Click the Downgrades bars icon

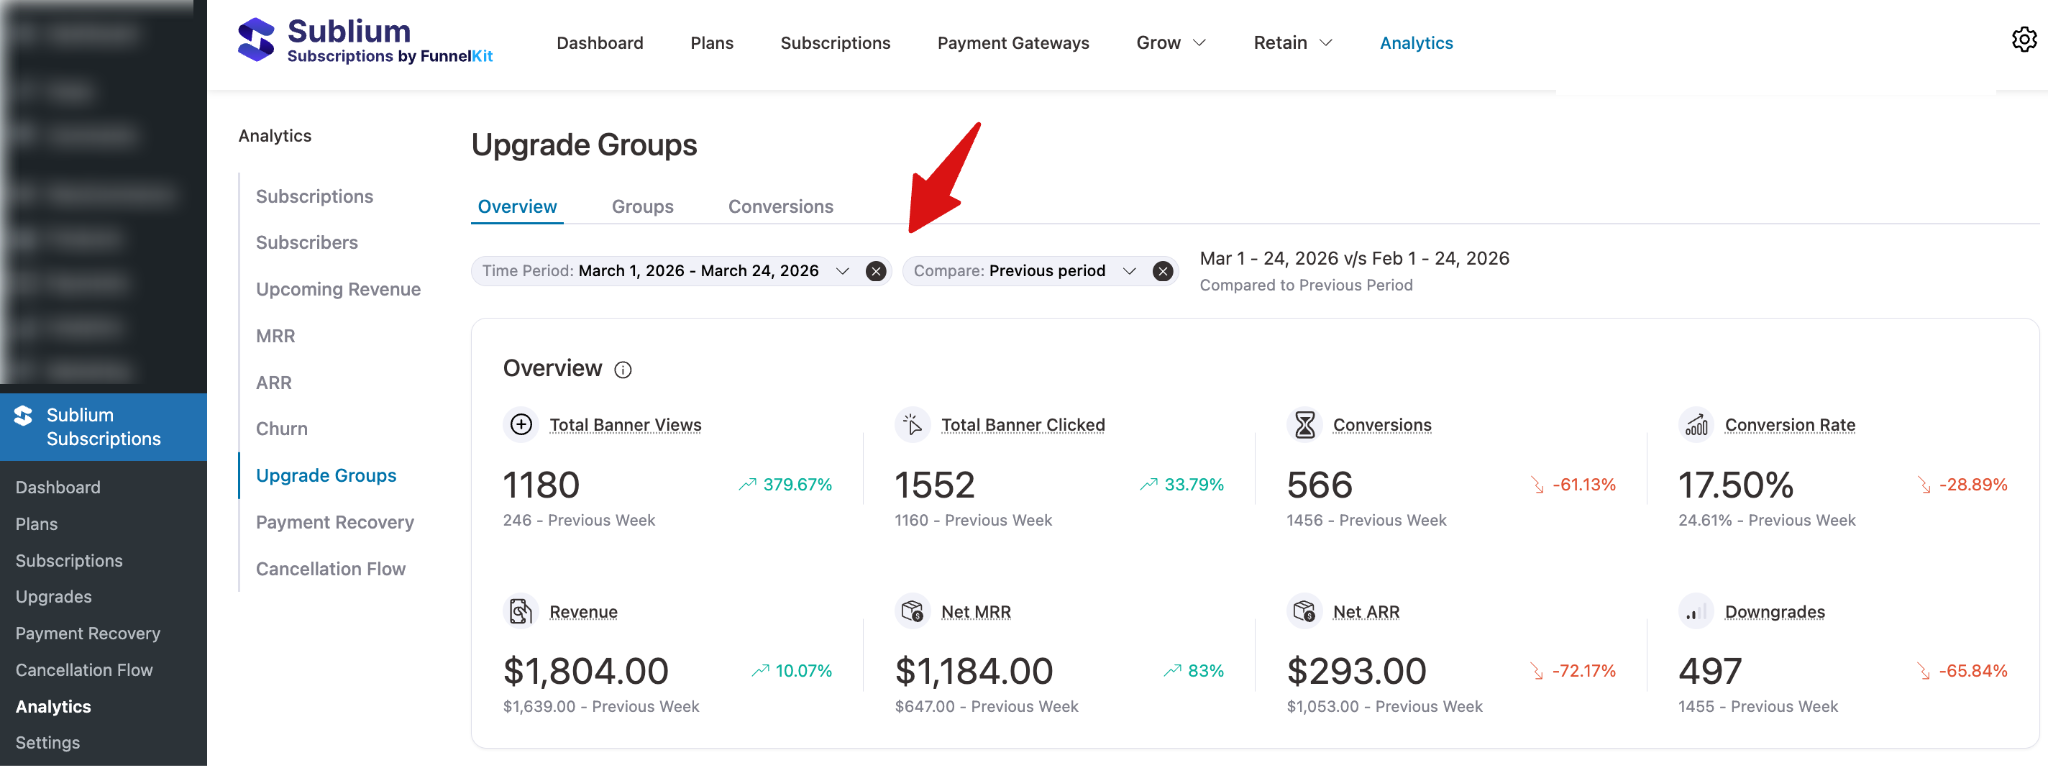pyautogui.click(x=1697, y=611)
